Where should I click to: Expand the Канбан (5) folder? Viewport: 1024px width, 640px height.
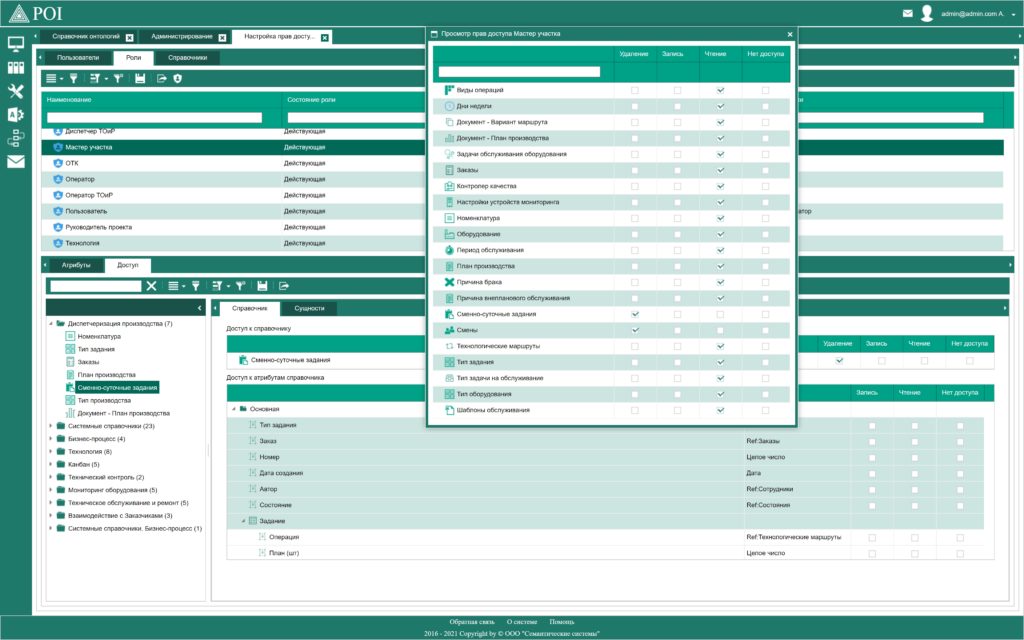tap(51, 464)
